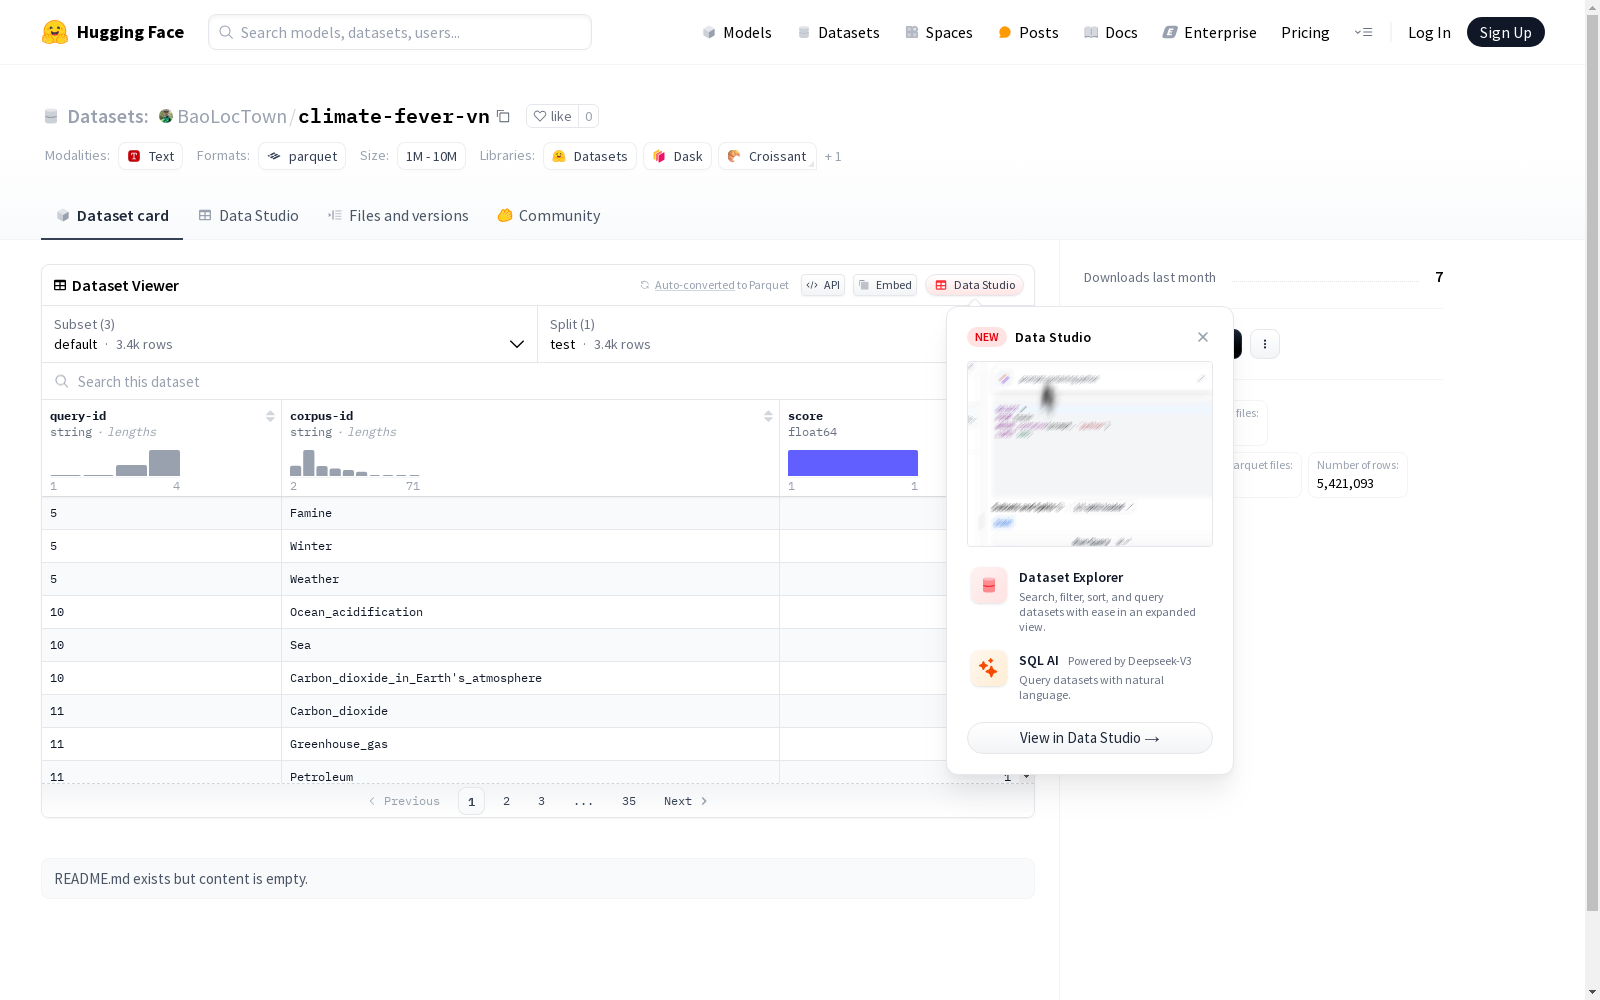Open the three-dot options menu in sidebar
This screenshot has width=1600, height=1000.
click(1265, 344)
